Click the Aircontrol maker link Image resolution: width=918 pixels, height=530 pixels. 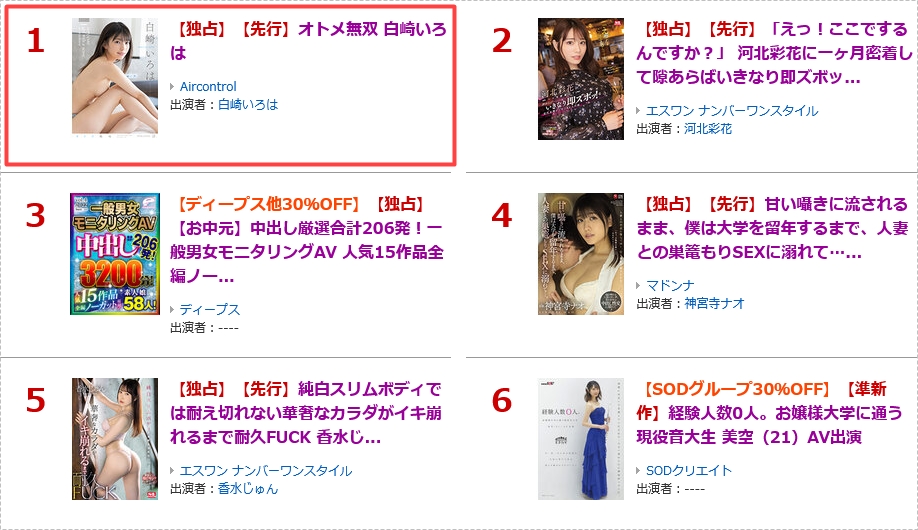click(x=208, y=87)
